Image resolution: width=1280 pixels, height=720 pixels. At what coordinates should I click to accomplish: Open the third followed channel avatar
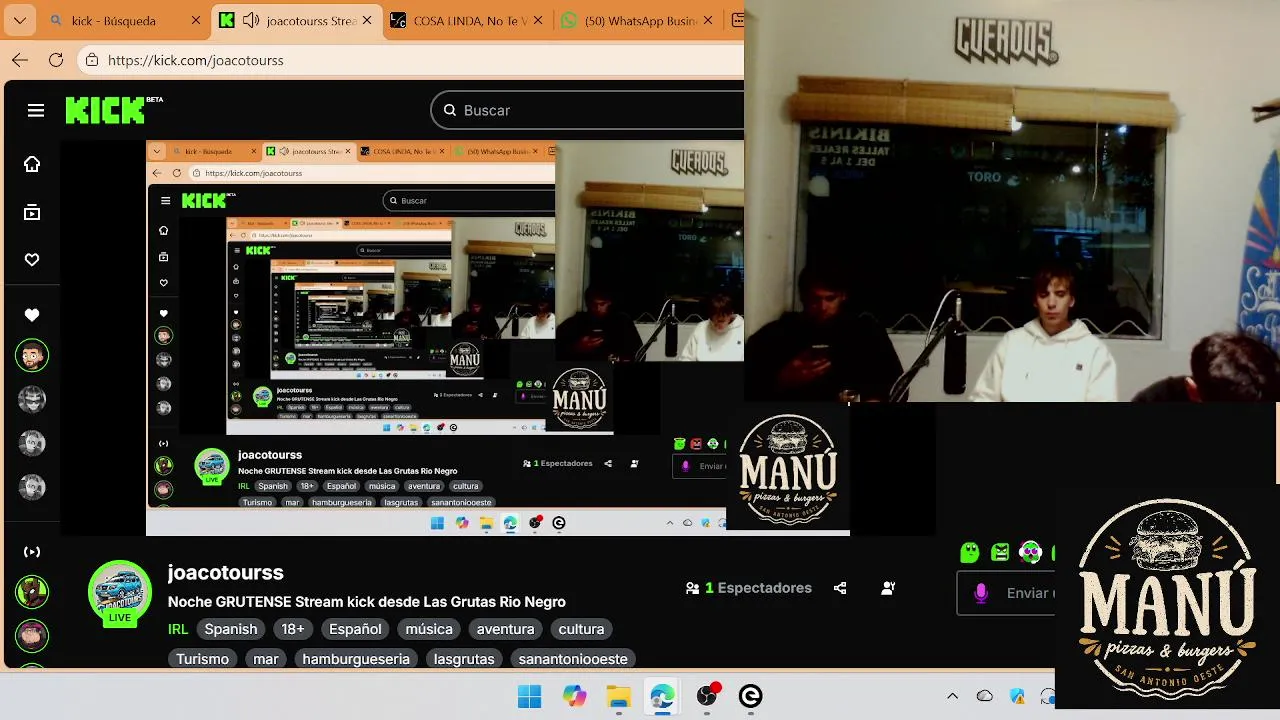tap(32, 443)
